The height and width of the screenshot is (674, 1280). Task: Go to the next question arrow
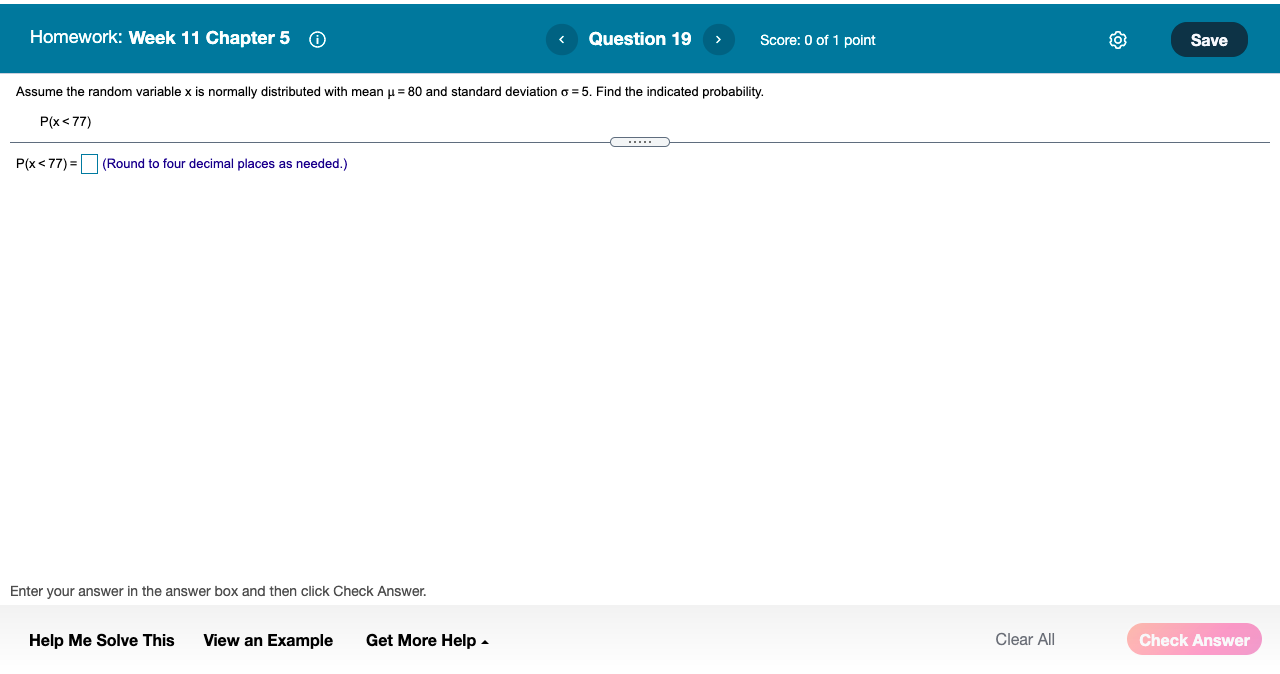tap(719, 39)
